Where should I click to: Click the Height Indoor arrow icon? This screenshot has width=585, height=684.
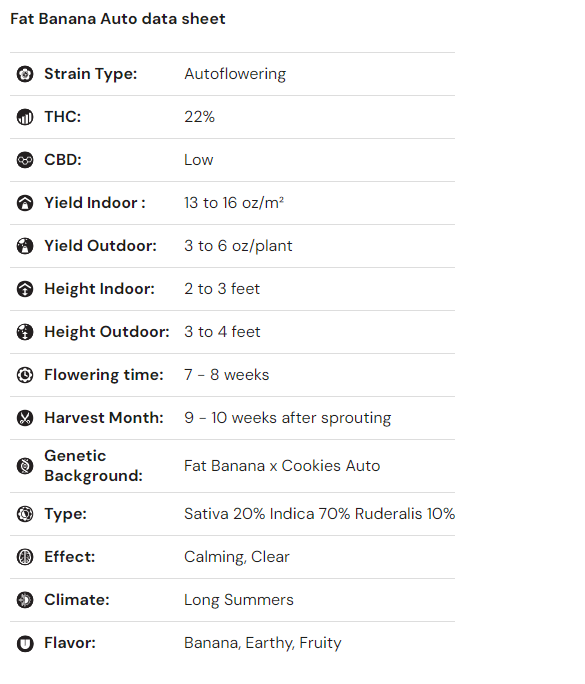tap(25, 289)
